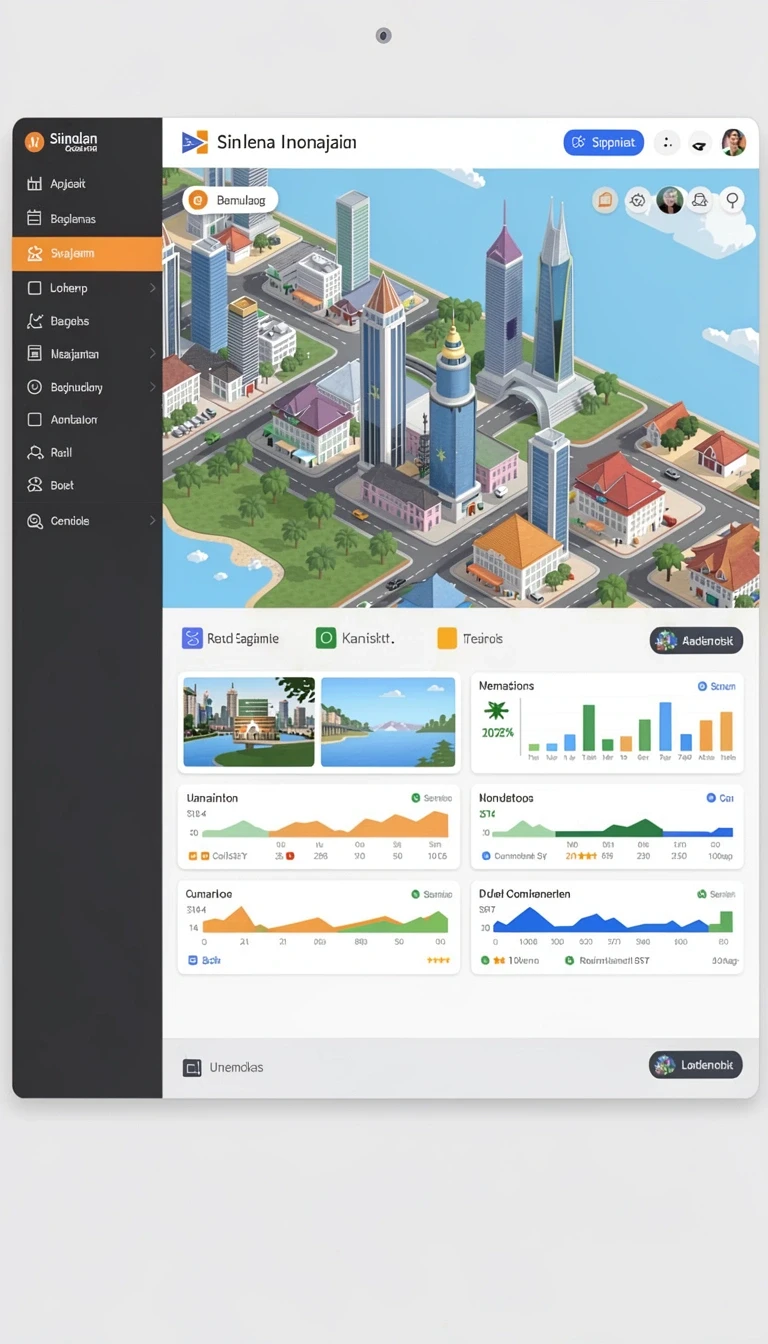
Task: Open Cendole in the sidebar
Action: click(x=87, y=521)
